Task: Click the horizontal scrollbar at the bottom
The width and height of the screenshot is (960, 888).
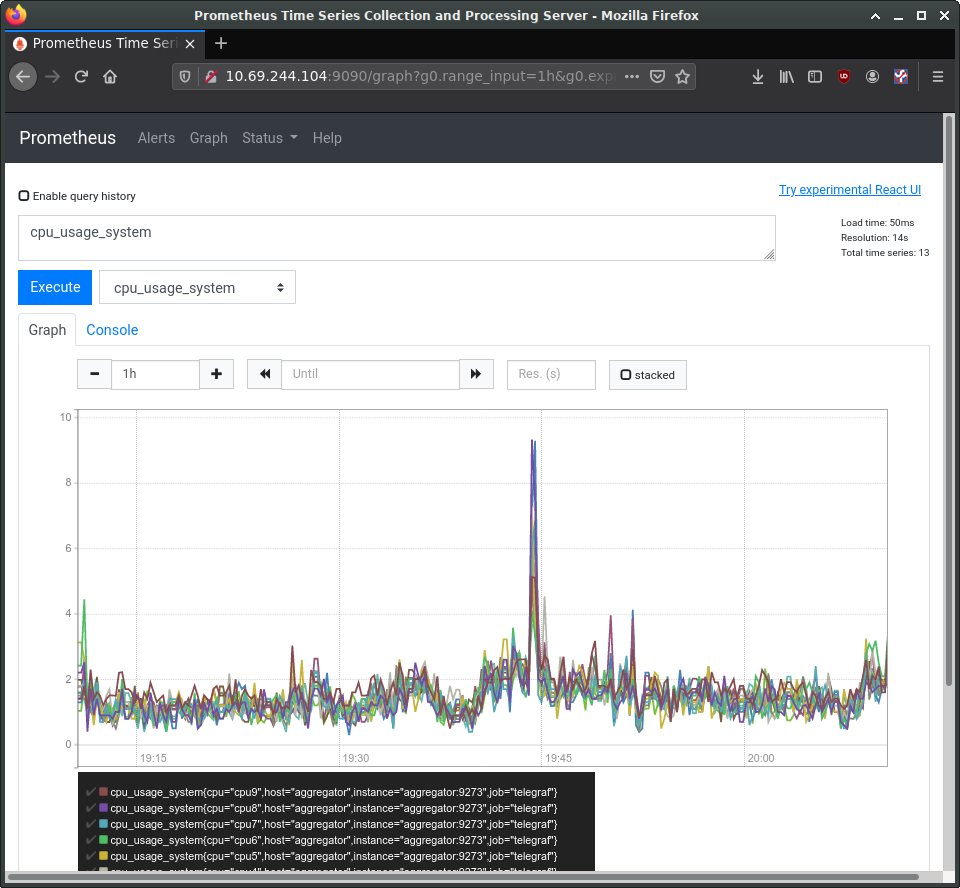Action: click(x=463, y=877)
